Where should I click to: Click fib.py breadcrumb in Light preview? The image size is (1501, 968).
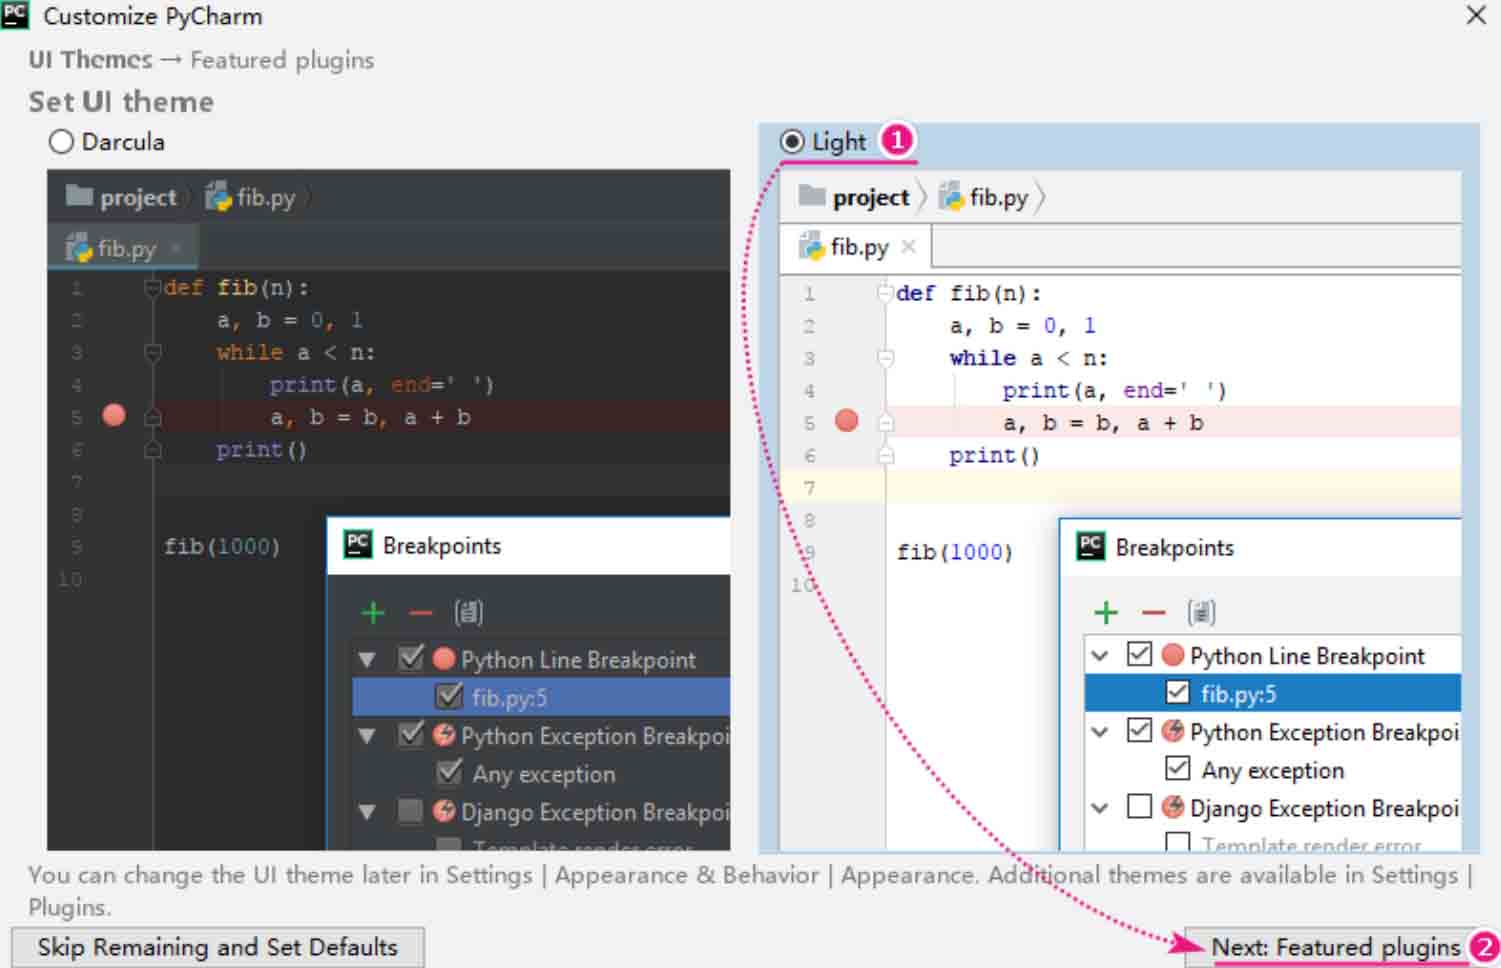coord(985,197)
